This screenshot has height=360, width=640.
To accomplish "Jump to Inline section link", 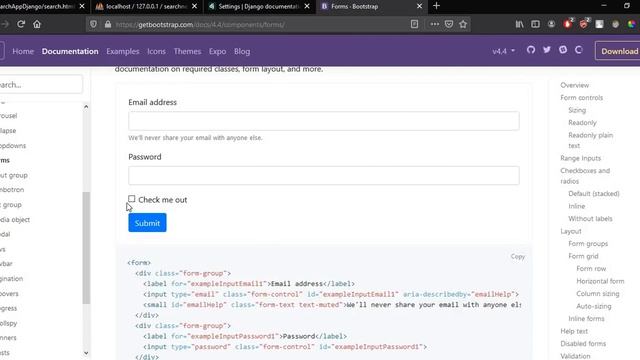I will click(576, 206).
